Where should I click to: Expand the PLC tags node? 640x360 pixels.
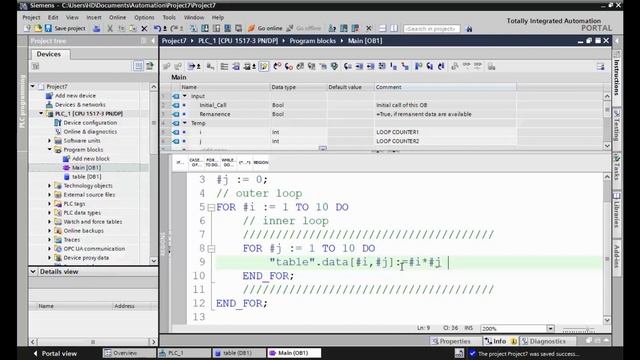(50, 204)
